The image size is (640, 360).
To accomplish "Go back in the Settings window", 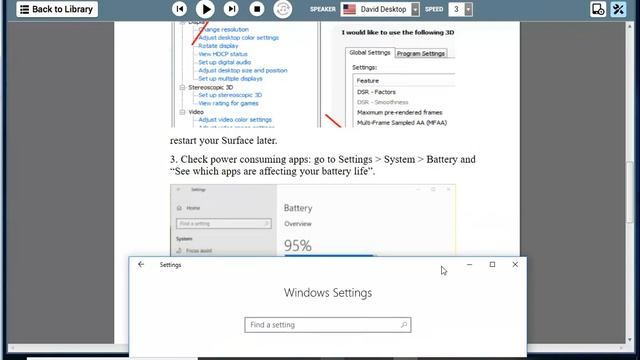I will pos(141,264).
